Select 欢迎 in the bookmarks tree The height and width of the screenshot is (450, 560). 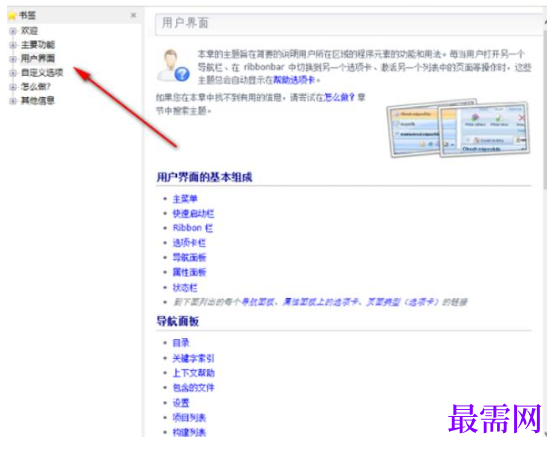[x=29, y=31]
